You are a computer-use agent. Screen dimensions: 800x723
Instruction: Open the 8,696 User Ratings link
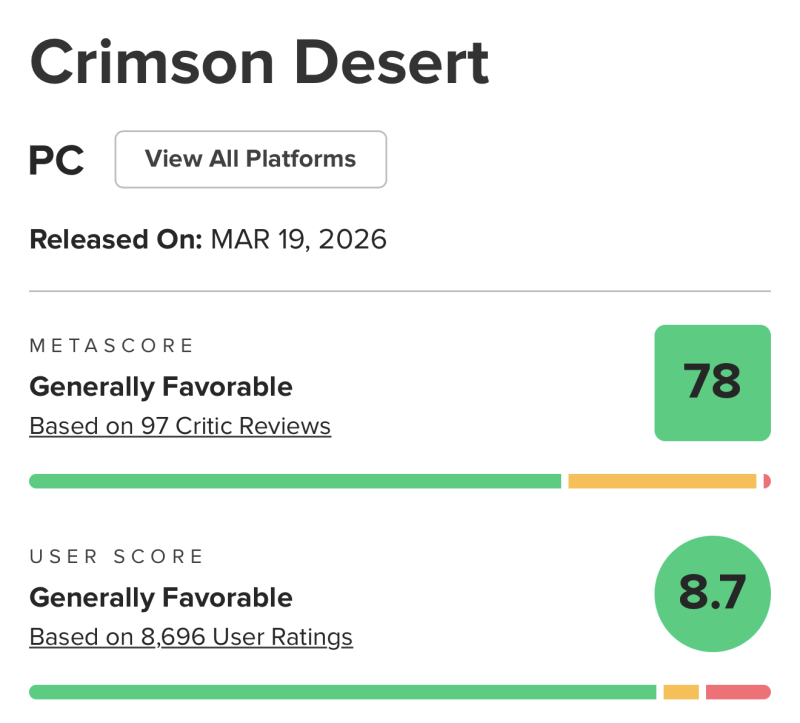pyautogui.click(x=191, y=637)
